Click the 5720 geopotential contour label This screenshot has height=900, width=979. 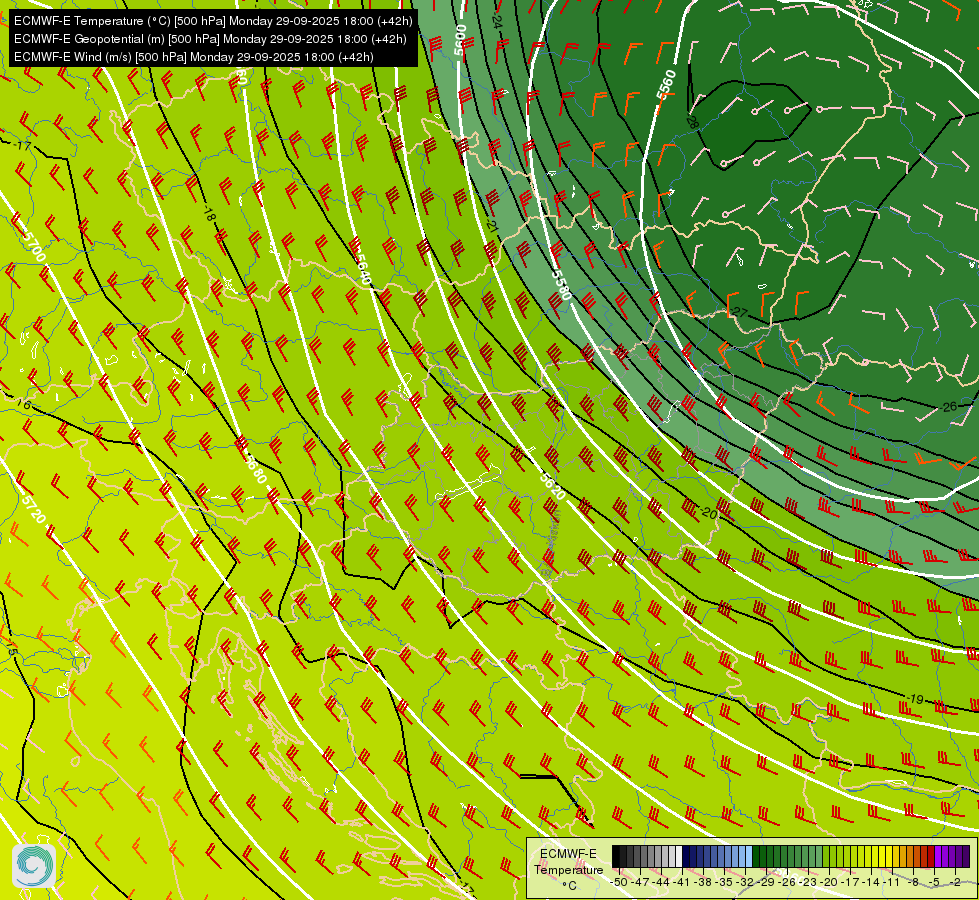(34, 509)
